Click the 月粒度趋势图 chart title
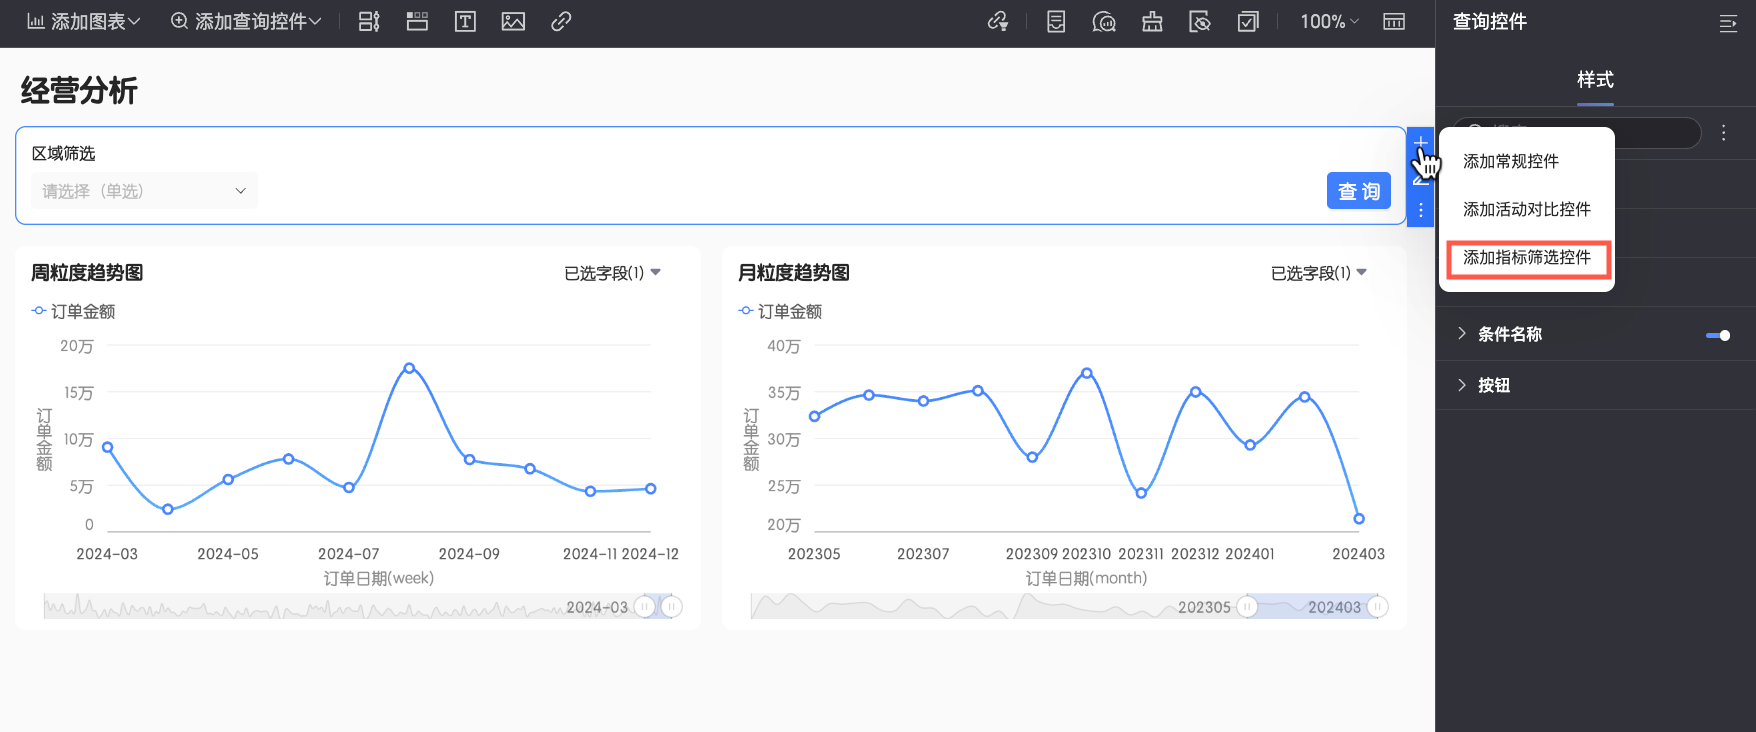 click(x=794, y=273)
